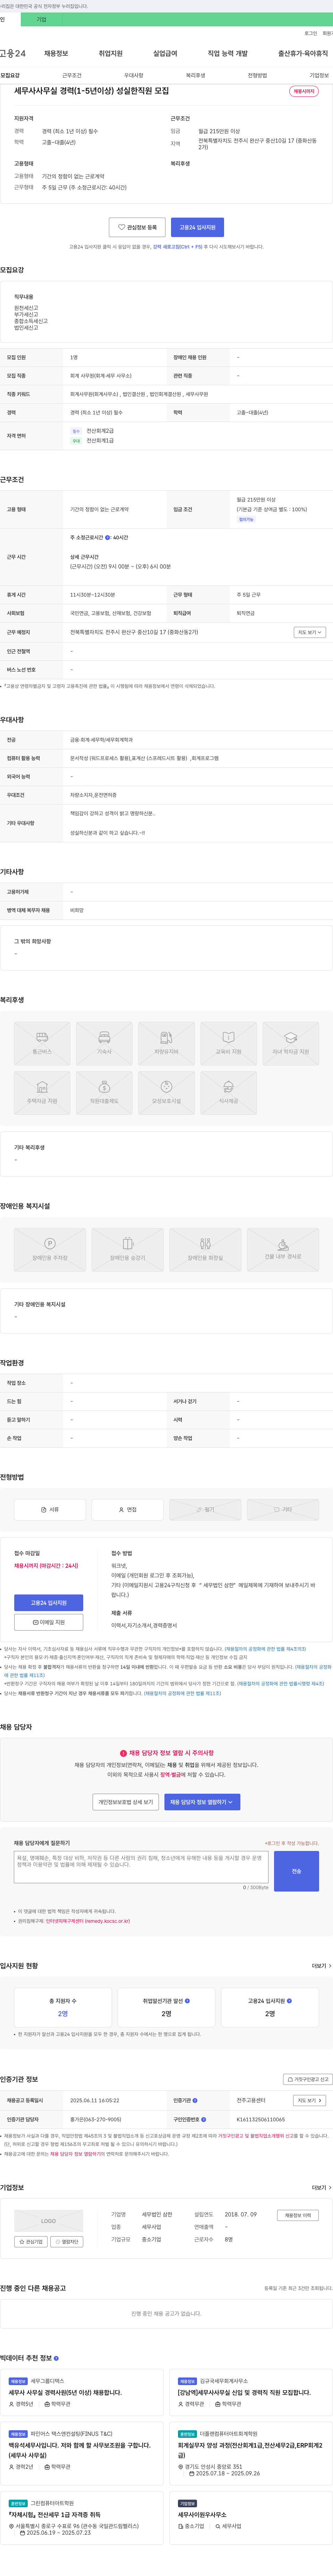Click the 채용정보 이력 button

[x=298, y=2215]
